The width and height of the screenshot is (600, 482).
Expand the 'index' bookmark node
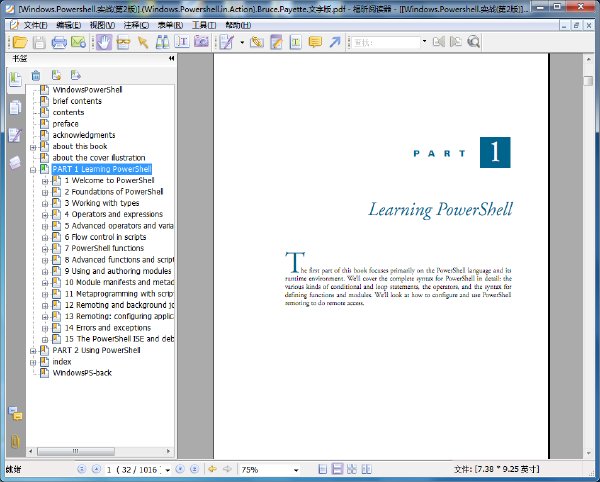tap(33, 362)
